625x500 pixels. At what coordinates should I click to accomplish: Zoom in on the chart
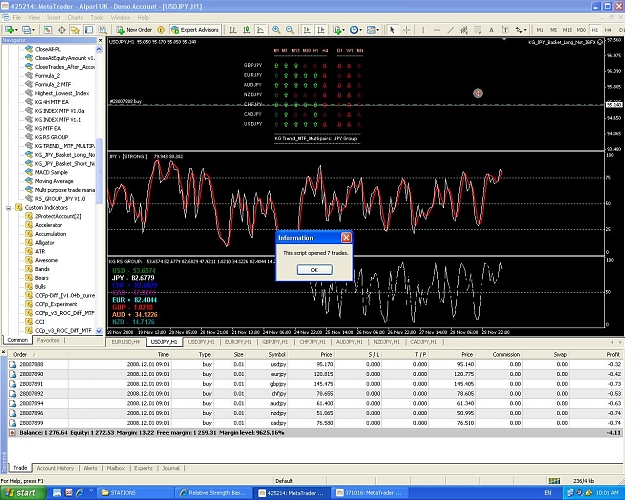pos(276,30)
